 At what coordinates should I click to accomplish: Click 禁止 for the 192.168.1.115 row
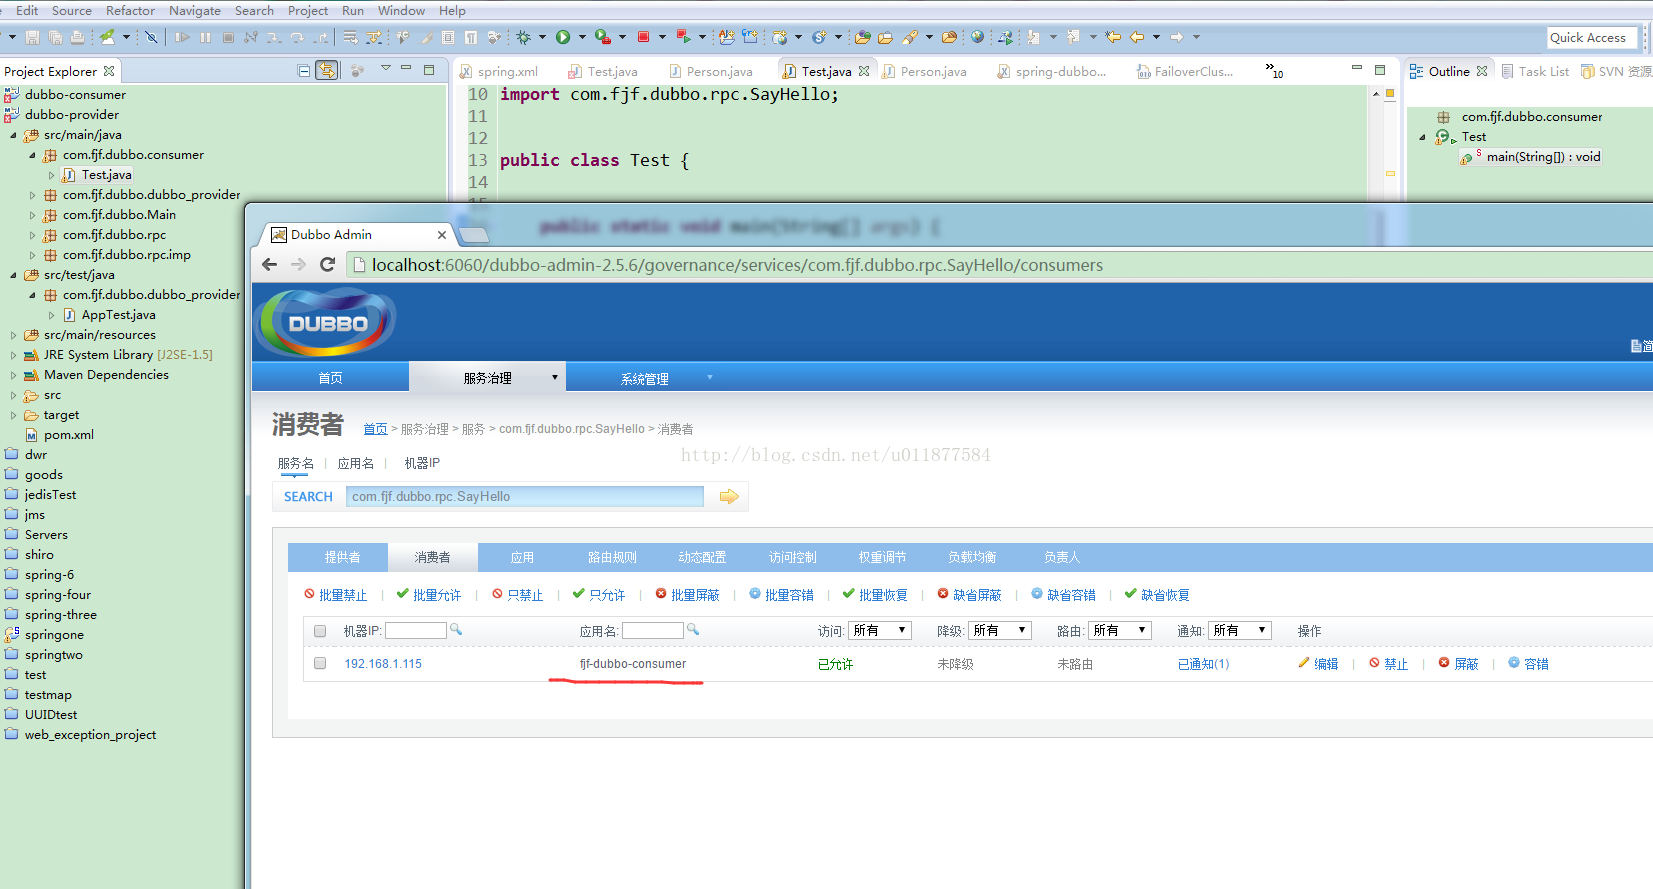click(1389, 664)
